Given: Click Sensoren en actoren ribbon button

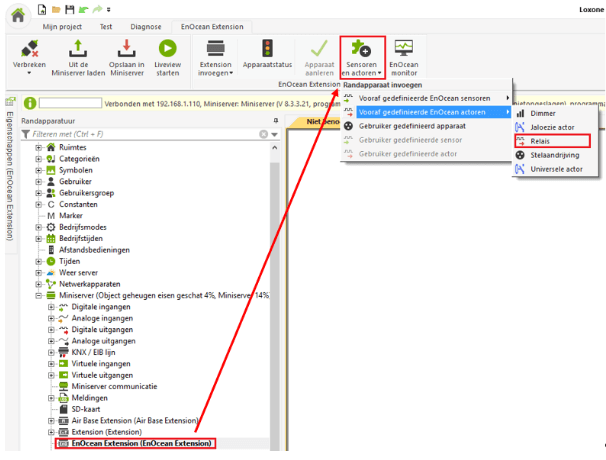Looking at the screenshot, I should 361,58.
